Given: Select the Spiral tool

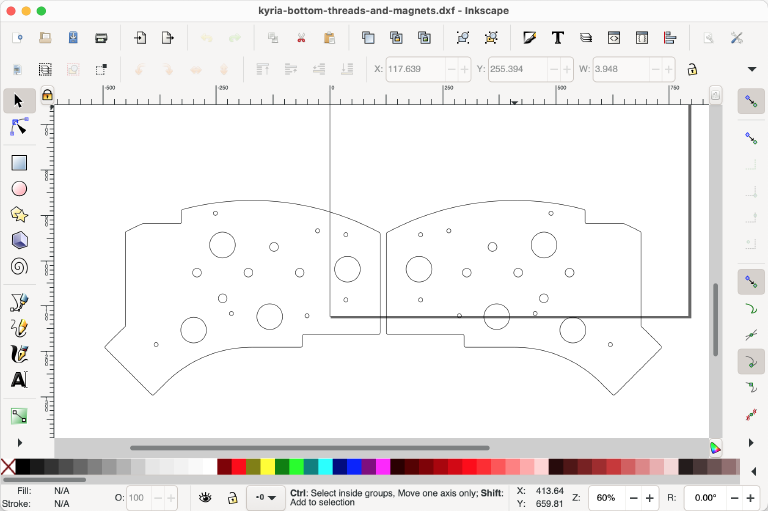Looking at the screenshot, I should 19,267.
